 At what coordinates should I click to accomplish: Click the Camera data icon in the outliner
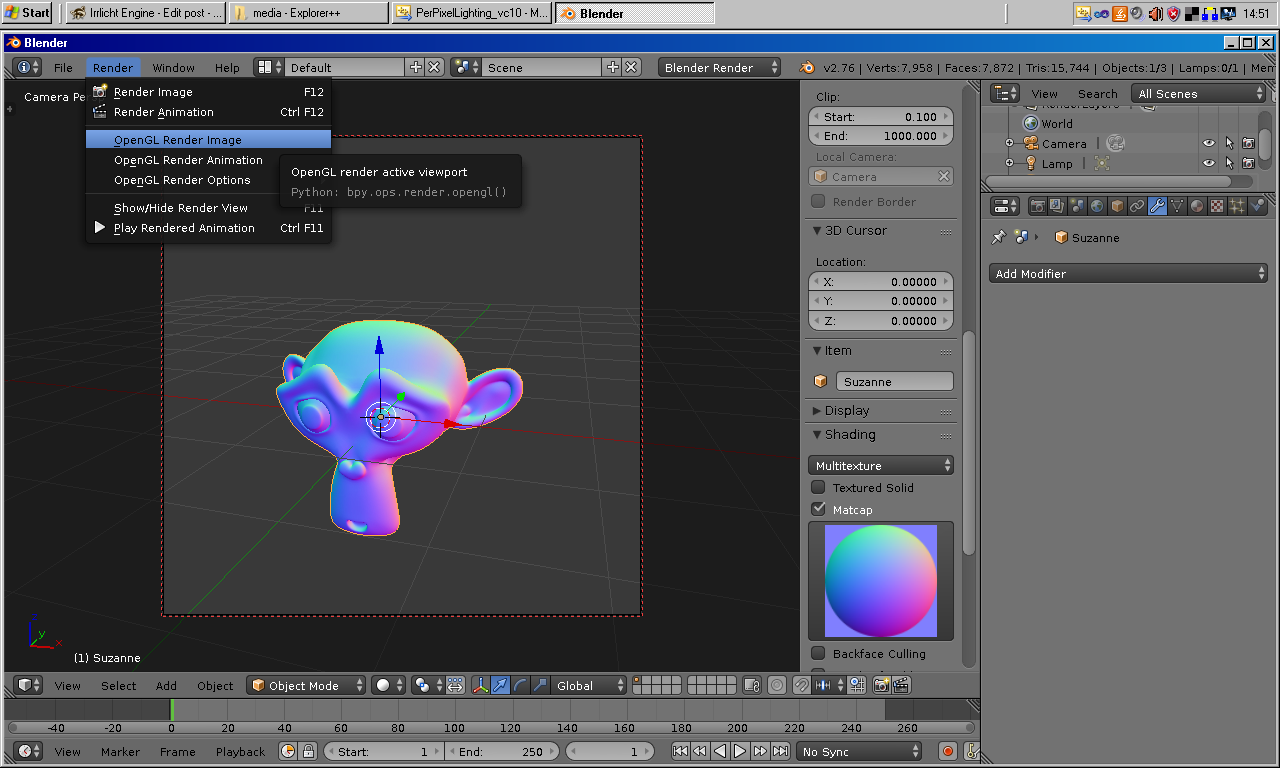[1115, 144]
